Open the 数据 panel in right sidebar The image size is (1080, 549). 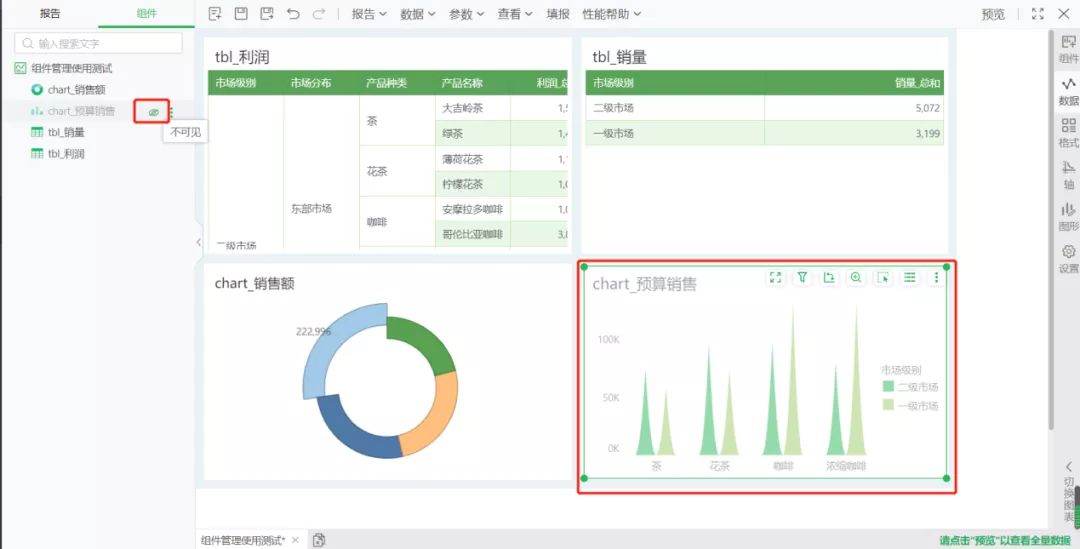coord(1068,92)
